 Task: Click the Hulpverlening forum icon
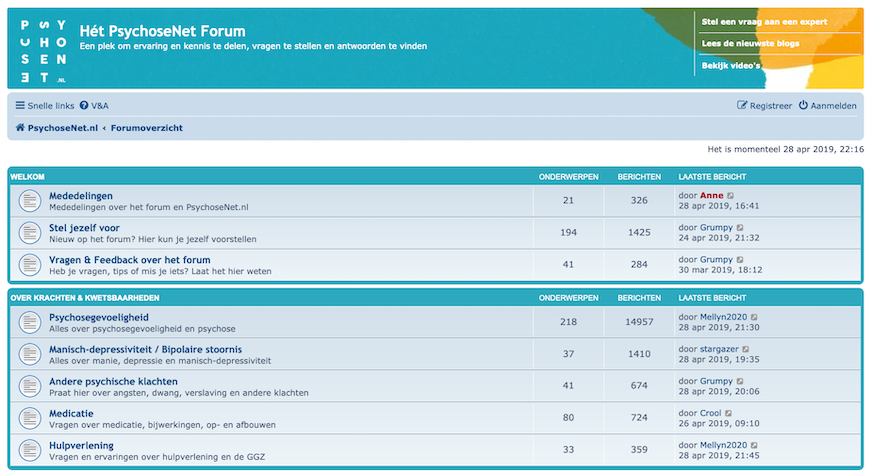coord(30,450)
